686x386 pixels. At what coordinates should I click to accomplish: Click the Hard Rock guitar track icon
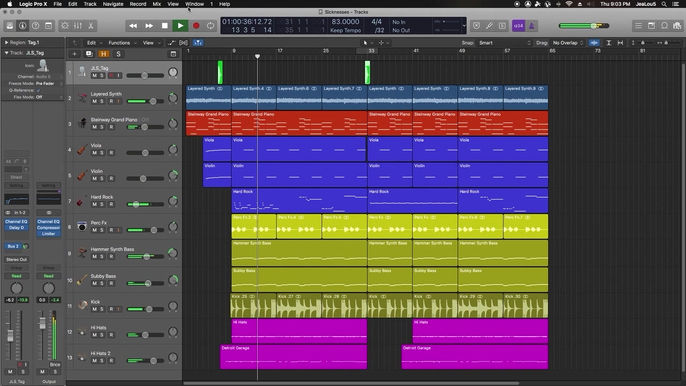coord(80,201)
